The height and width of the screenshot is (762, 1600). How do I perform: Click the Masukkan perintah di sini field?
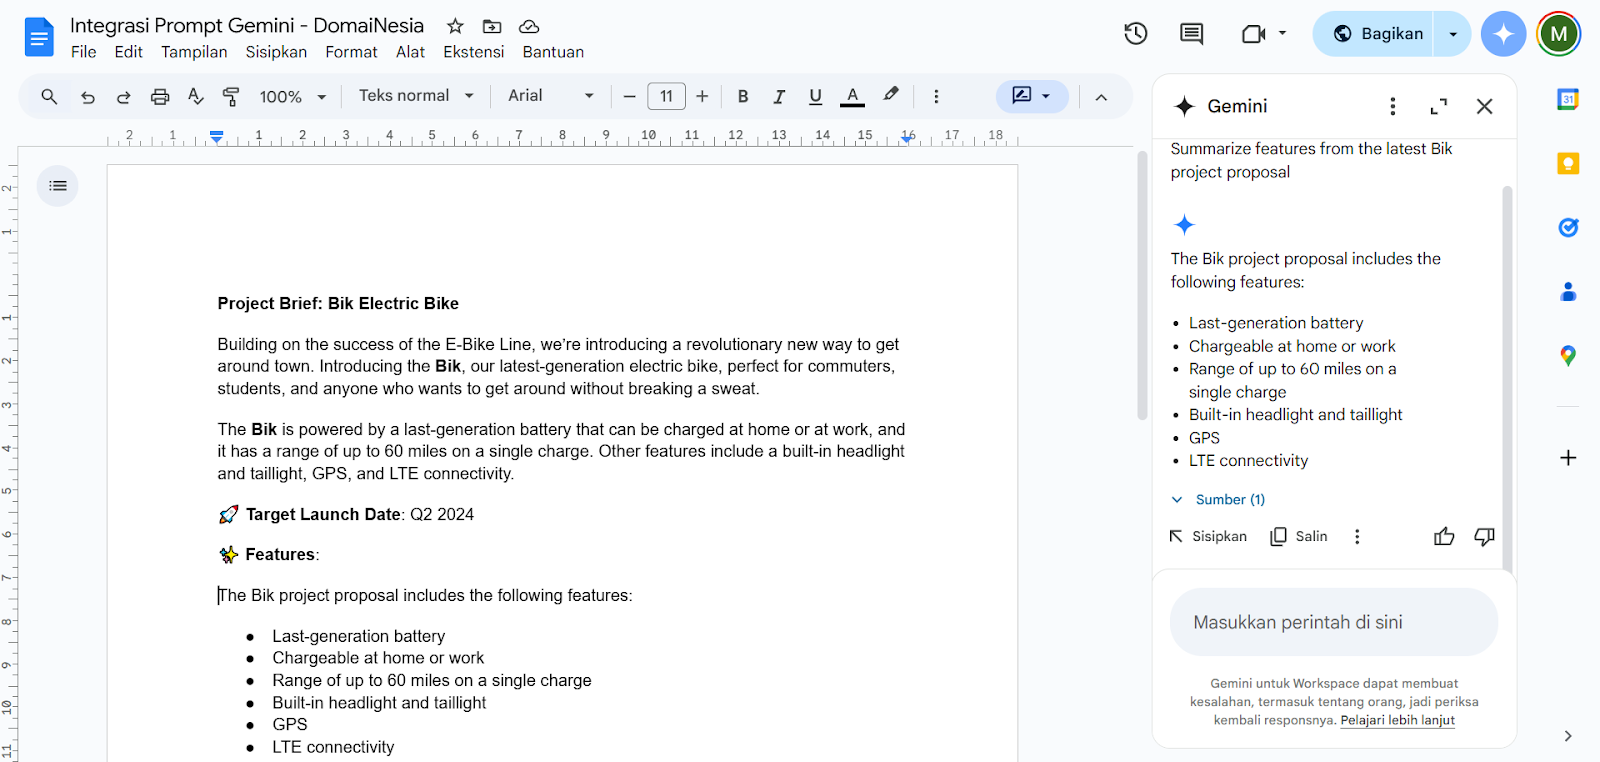tap(1333, 622)
